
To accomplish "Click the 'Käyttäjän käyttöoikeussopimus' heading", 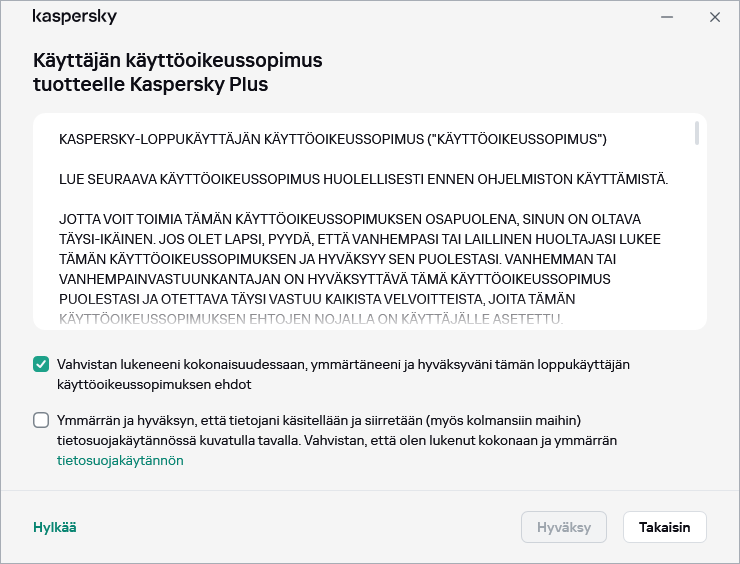I will point(178,60).
